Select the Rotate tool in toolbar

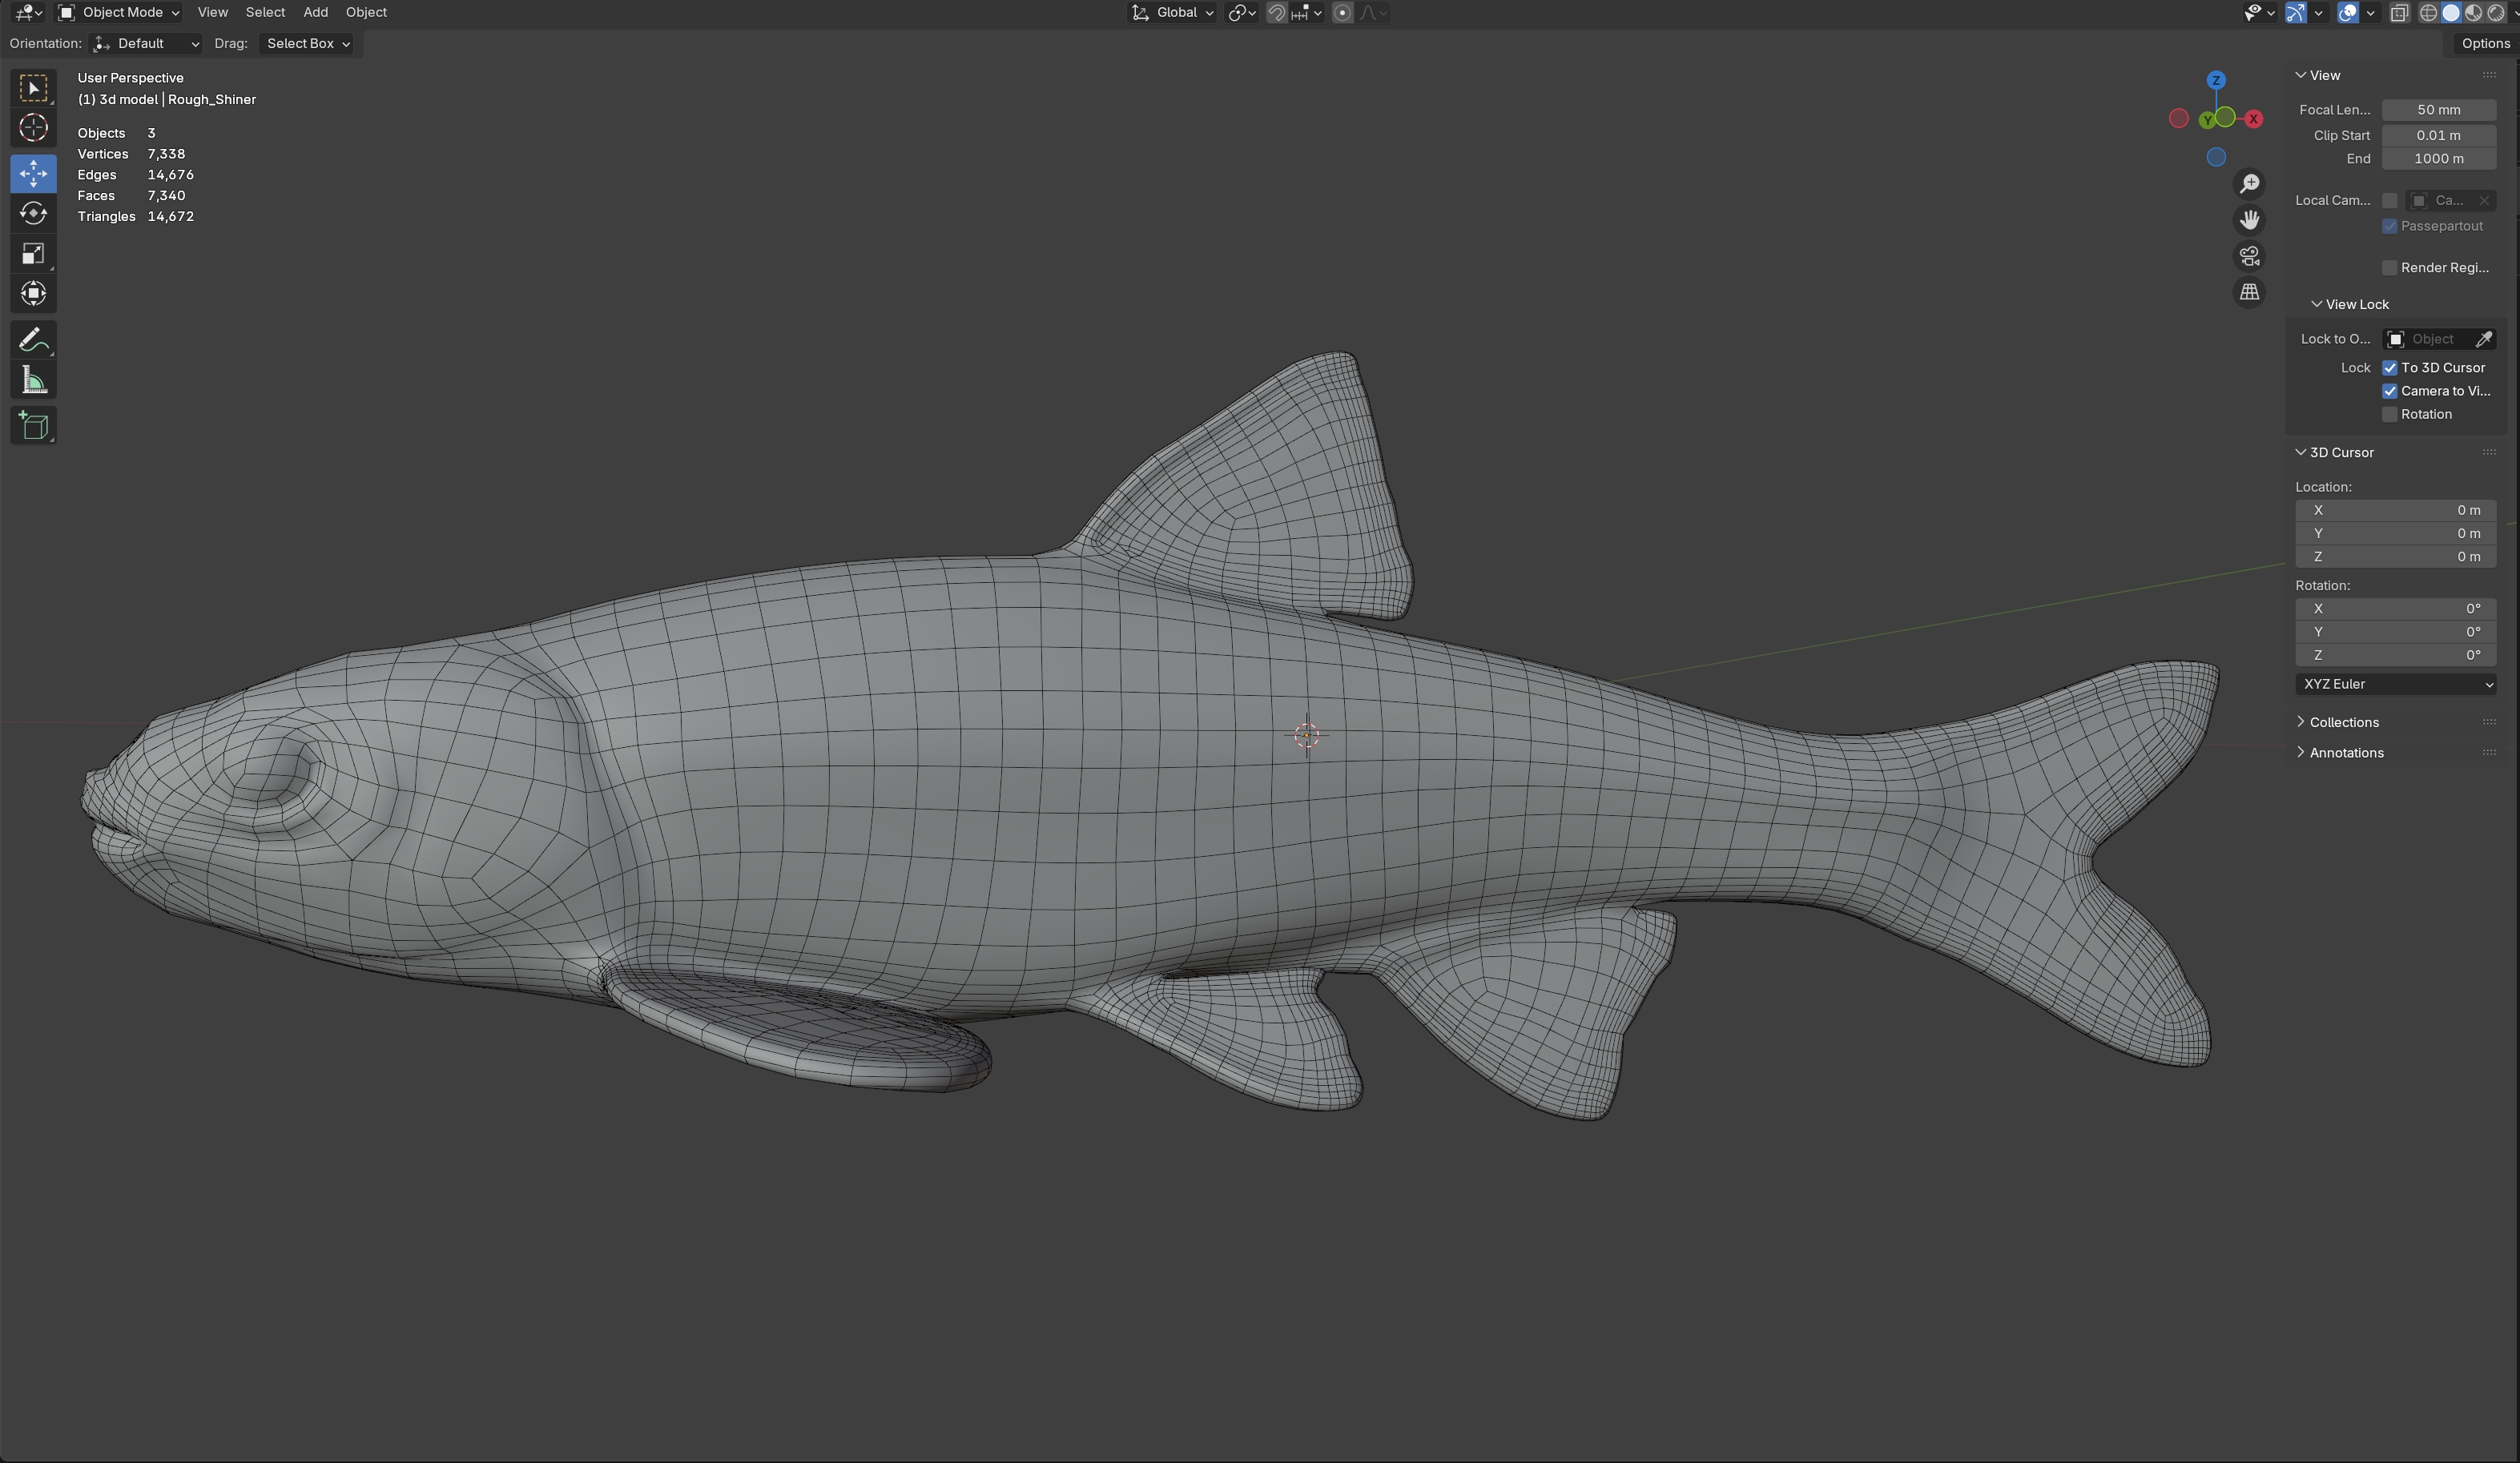[x=33, y=213]
